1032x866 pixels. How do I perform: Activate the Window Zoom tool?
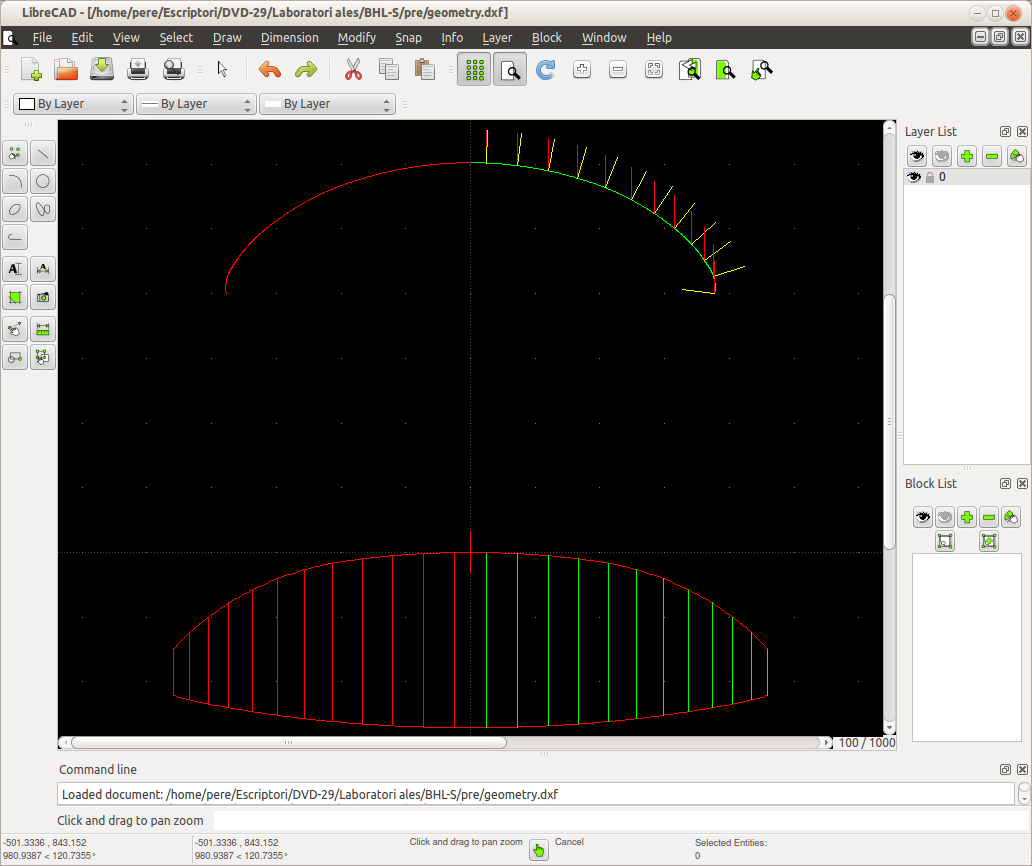725,69
